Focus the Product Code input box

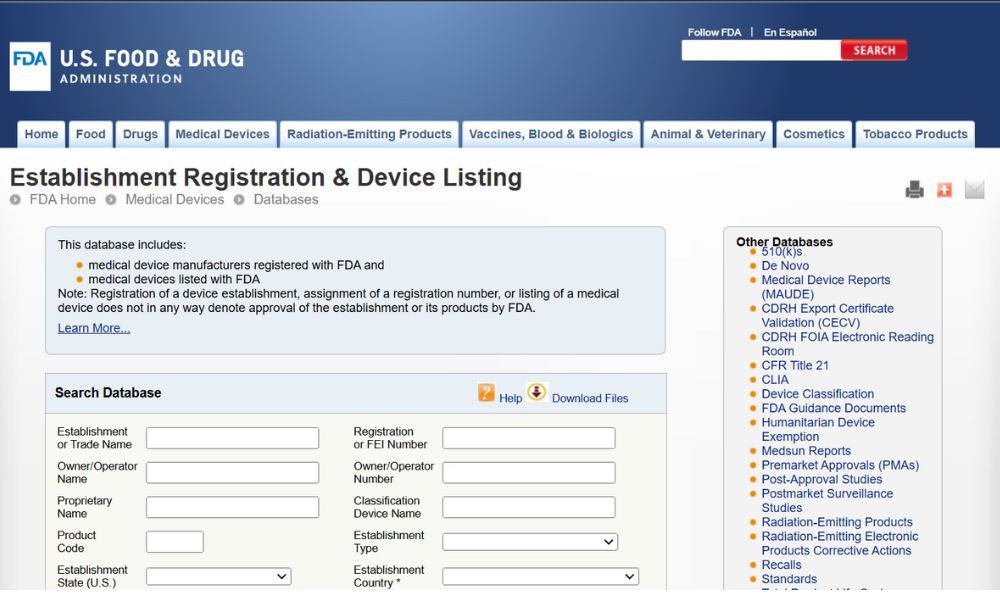click(175, 542)
